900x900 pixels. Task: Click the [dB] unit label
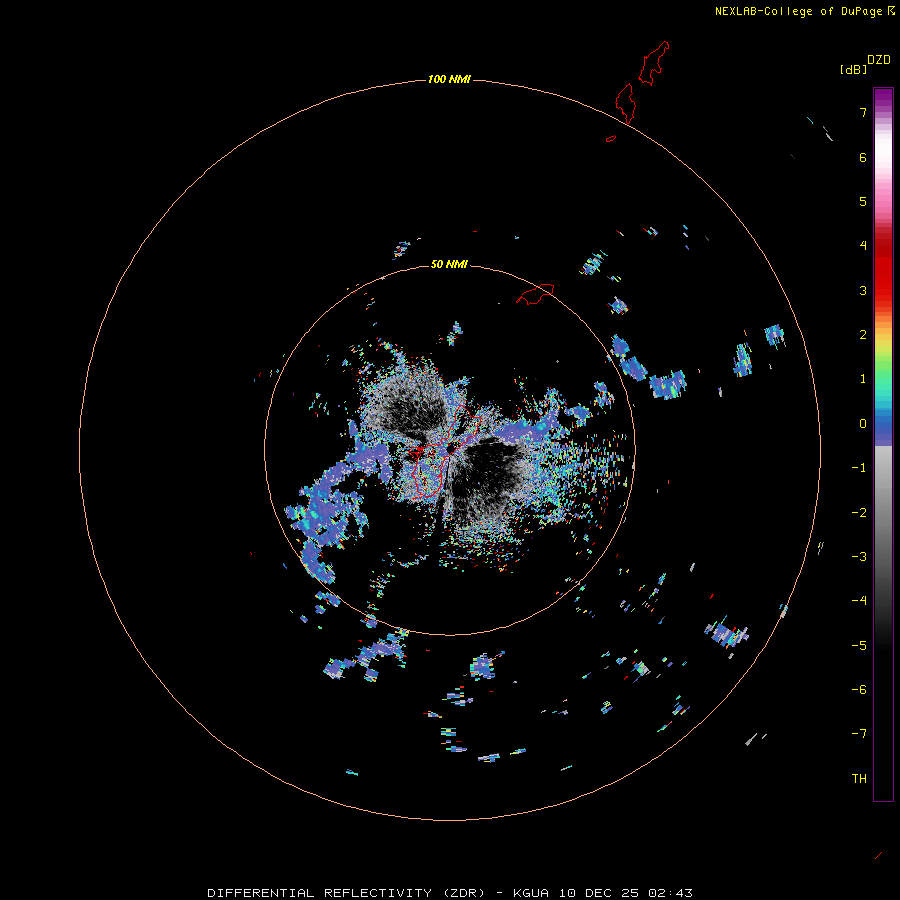[853, 69]
